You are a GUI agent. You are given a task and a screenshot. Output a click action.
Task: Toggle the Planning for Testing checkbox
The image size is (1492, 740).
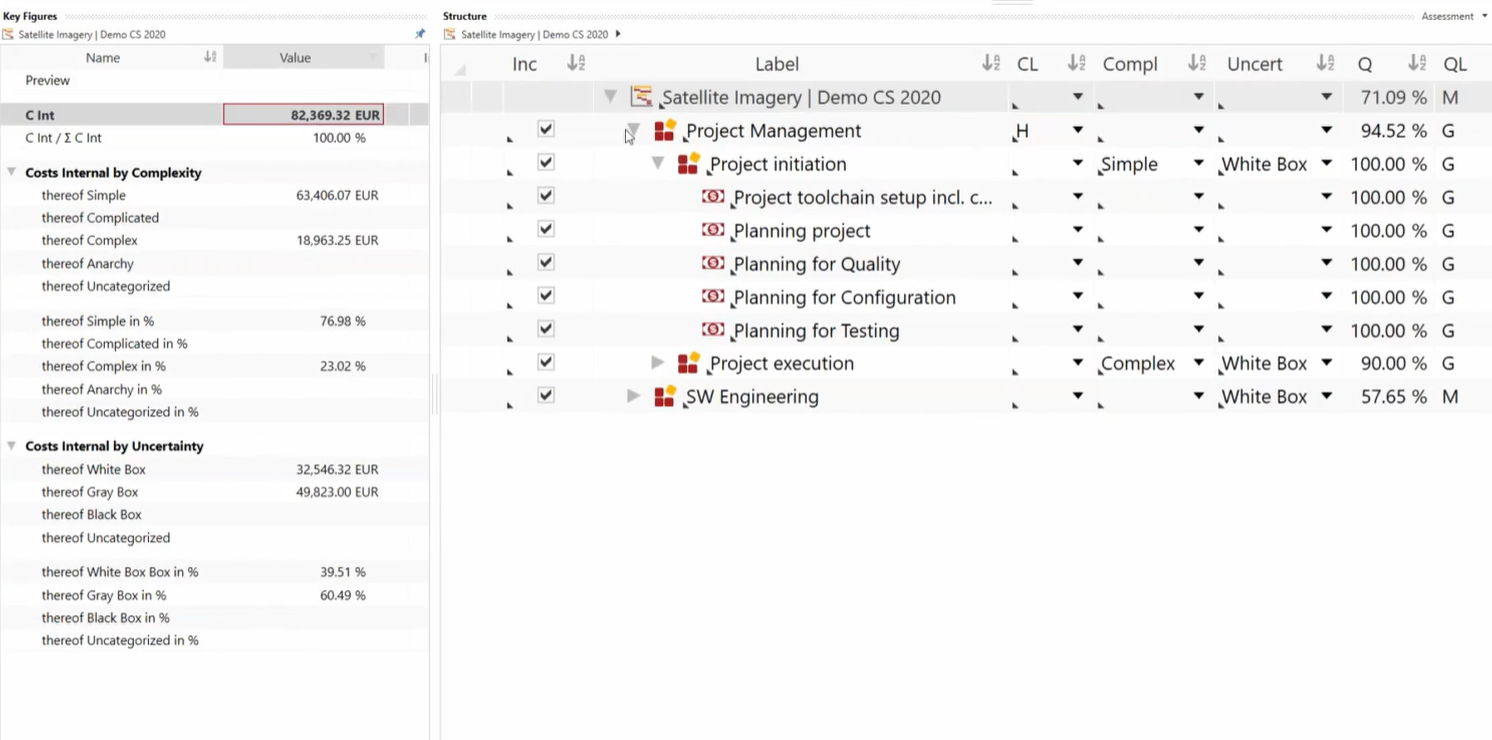[x=546, y=329]
